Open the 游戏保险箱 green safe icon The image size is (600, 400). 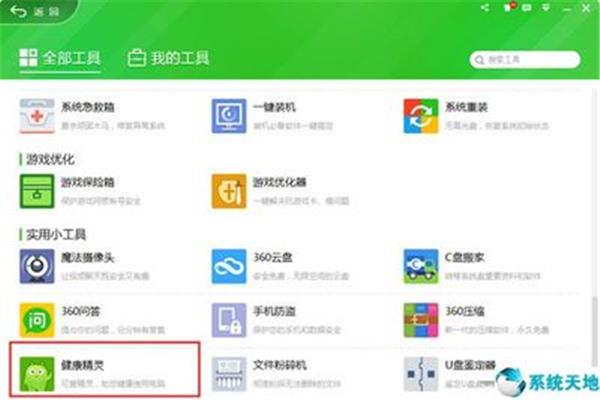click(x=37, y=191)
